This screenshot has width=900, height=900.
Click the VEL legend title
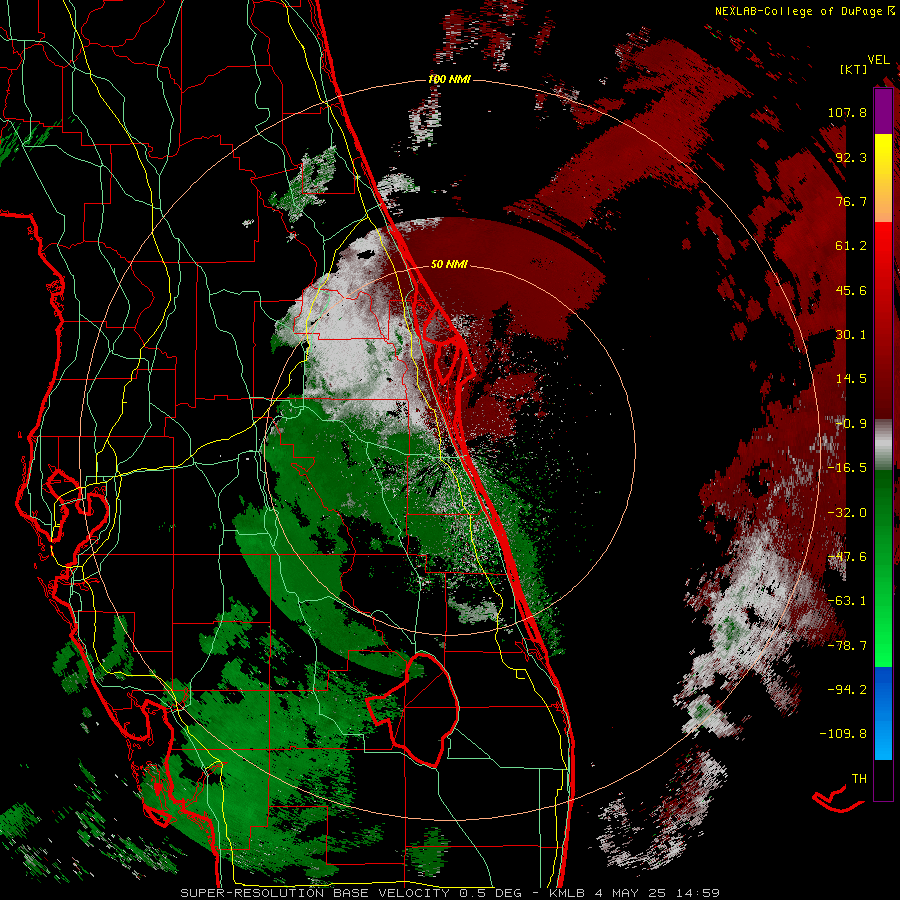click(x=878, y=59)
